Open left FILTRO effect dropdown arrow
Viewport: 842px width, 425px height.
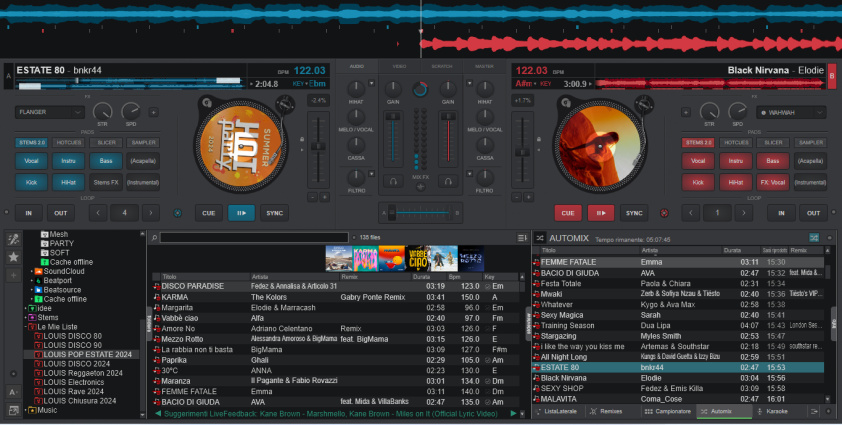[371, 174]
